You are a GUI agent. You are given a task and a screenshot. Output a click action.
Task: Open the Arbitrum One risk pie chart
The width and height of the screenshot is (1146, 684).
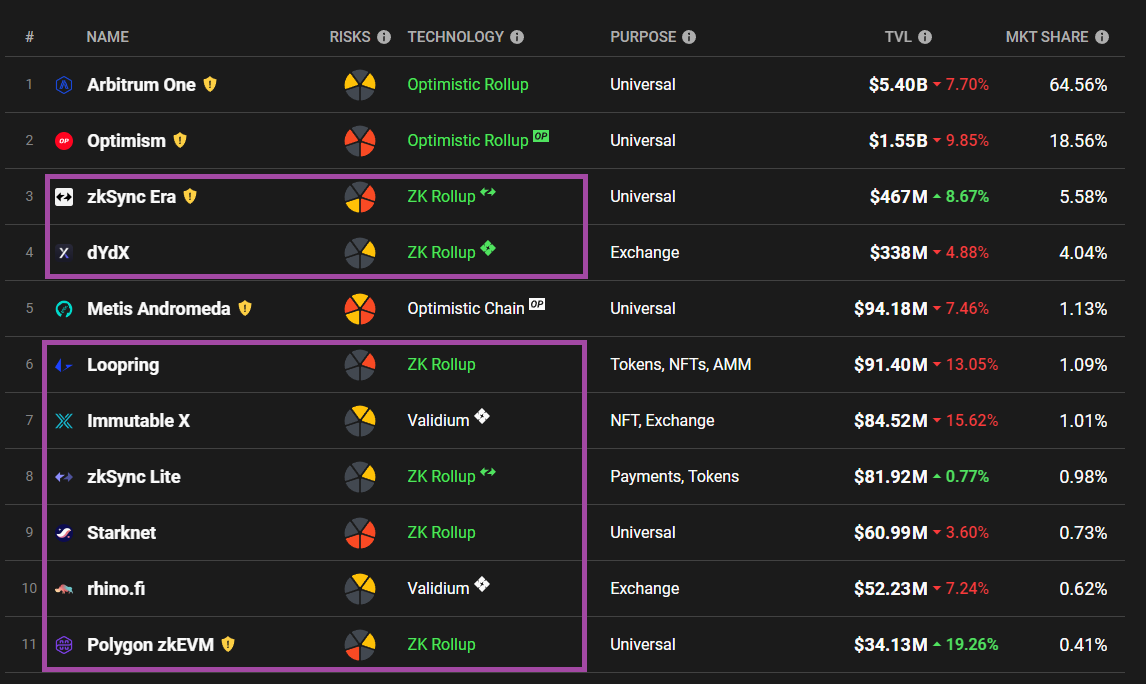[360, 85]
